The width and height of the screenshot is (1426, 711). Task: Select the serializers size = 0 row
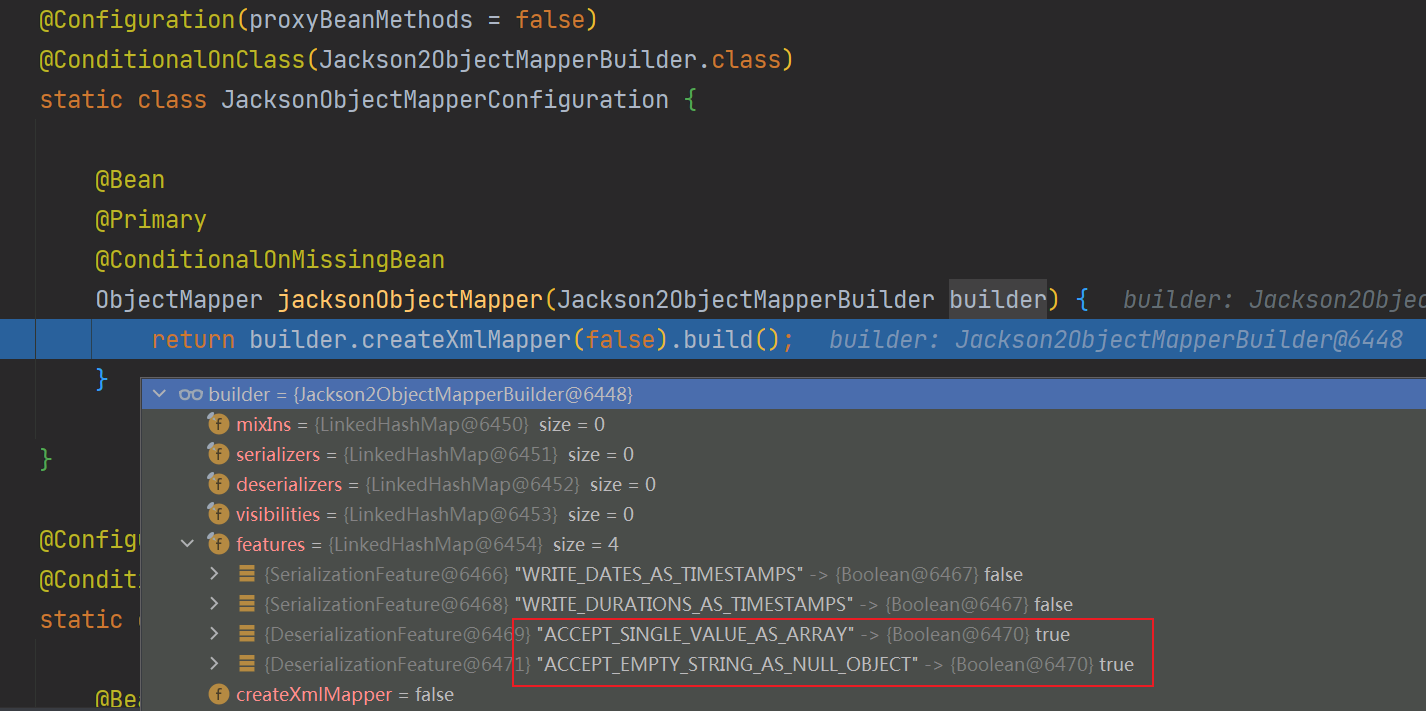tap(783, 454)
